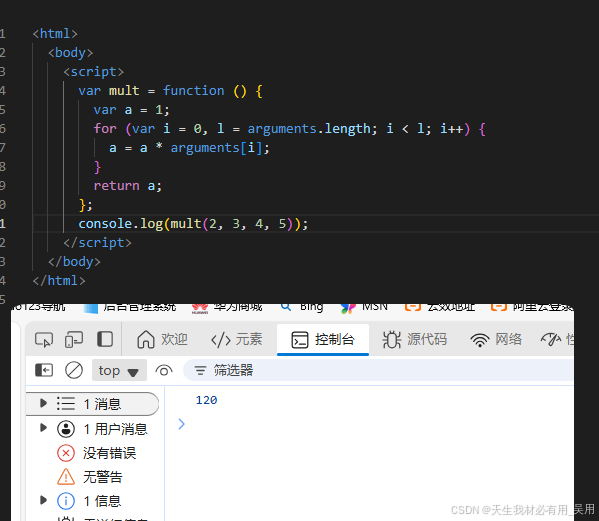
Task: Click the orange warning triangle icon
Action: (66, 477)
